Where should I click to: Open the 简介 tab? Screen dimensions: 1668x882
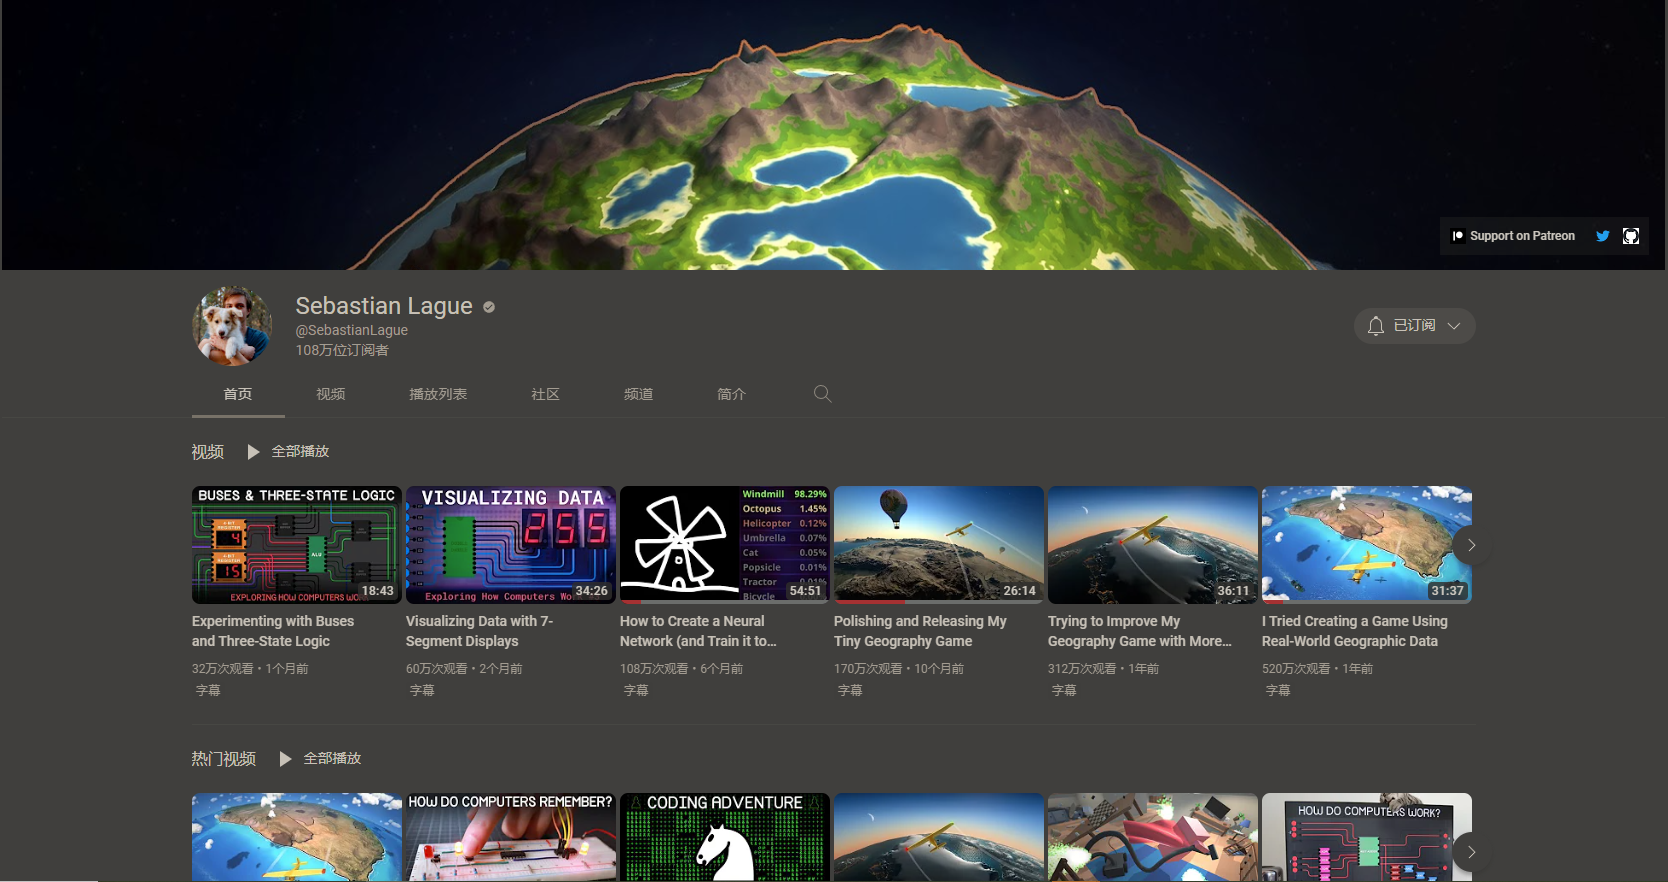point(731,394)
